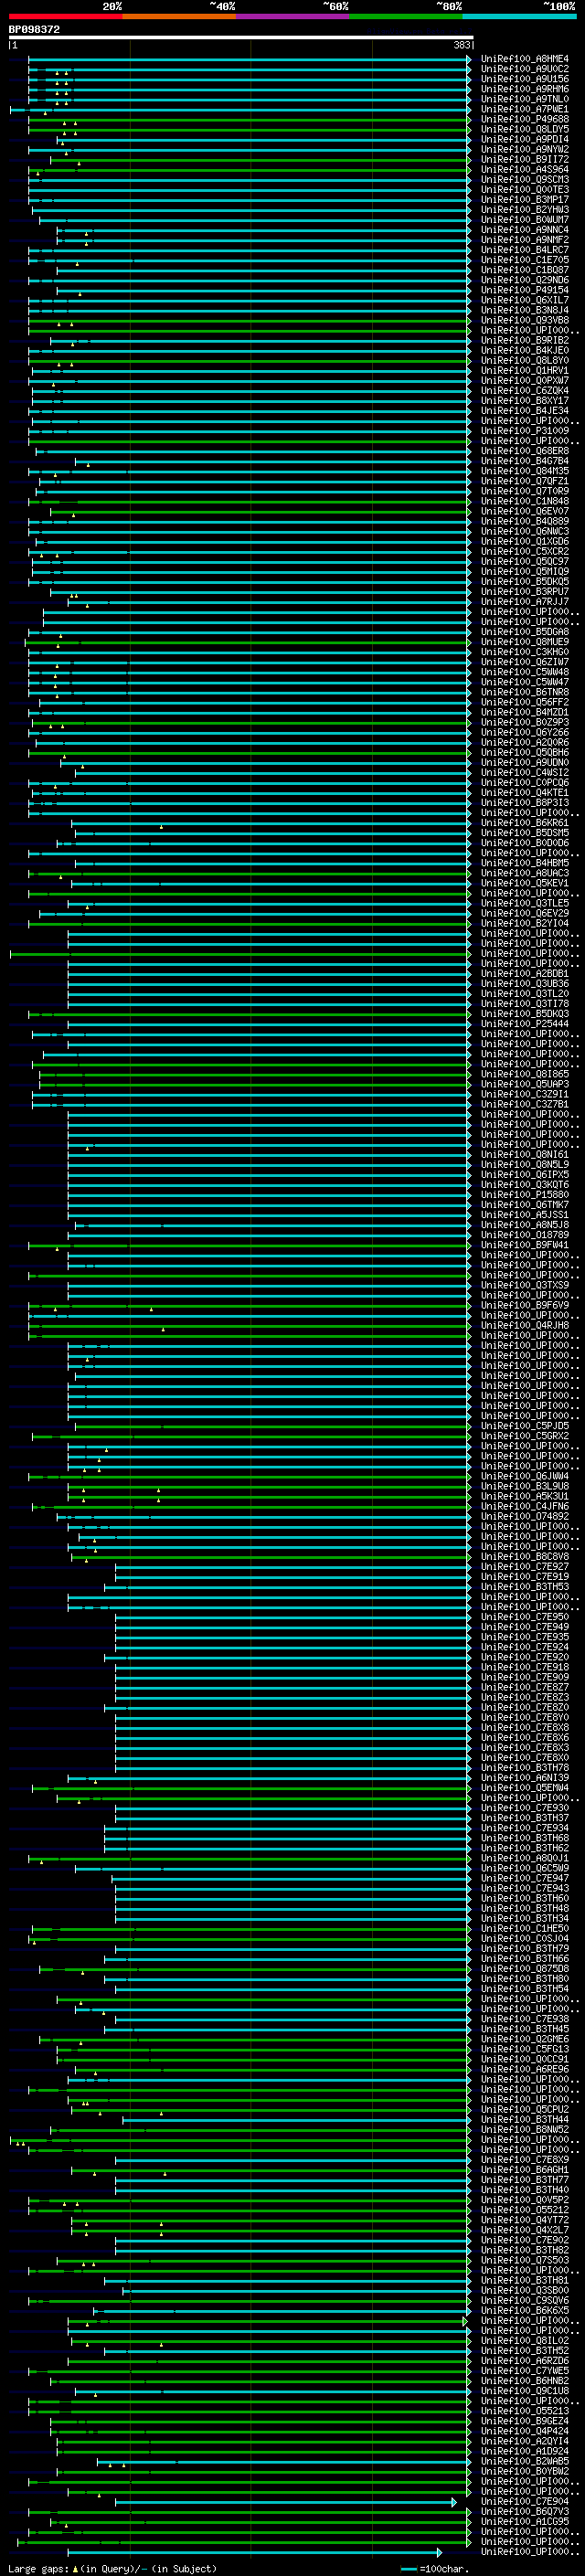Select the UniRef100_Q4KTE1 label
The width and height of the screenshot is (585, 2576).
[525, 793]
